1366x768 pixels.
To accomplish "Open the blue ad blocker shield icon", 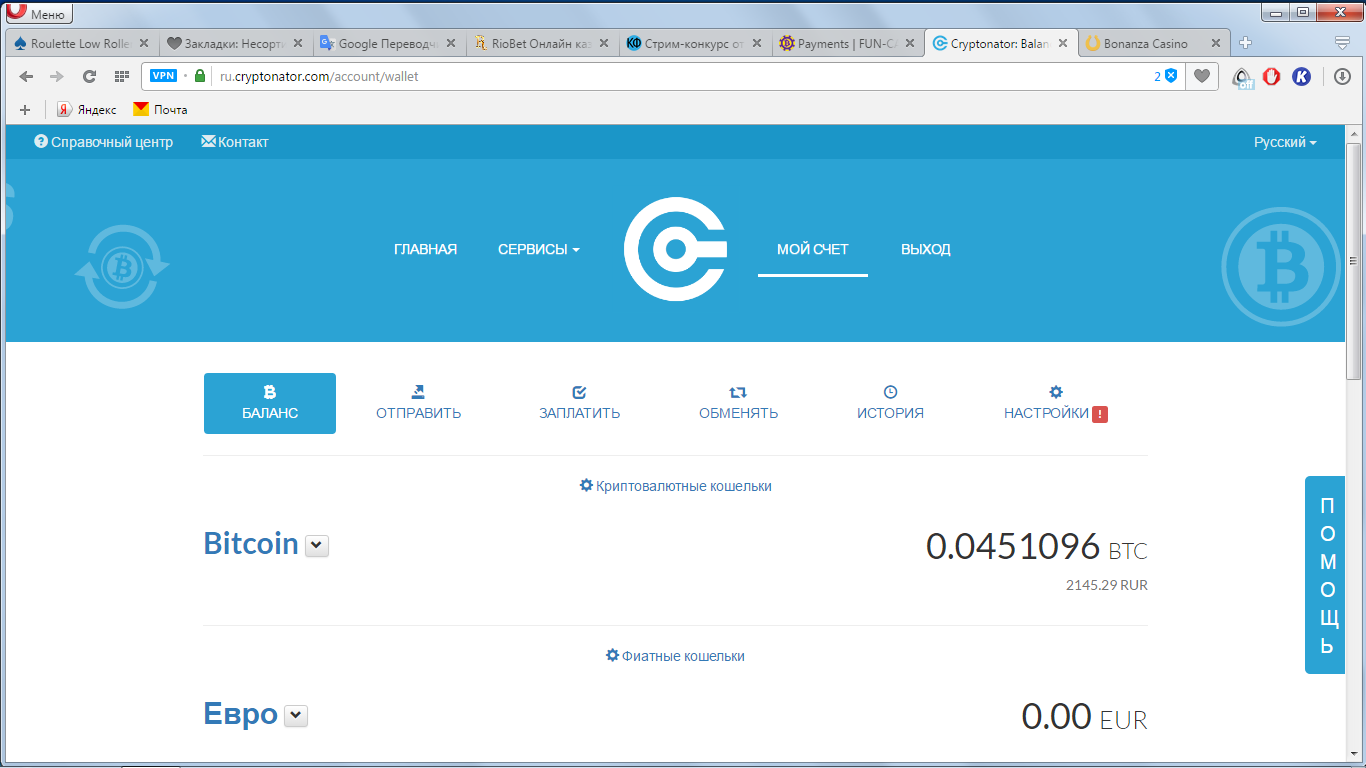I will click(1171, 76).
